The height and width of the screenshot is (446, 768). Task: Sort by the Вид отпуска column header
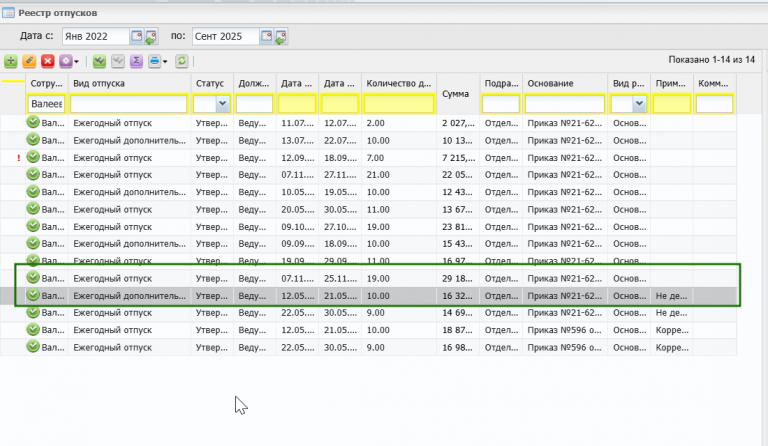click(129, 83)
